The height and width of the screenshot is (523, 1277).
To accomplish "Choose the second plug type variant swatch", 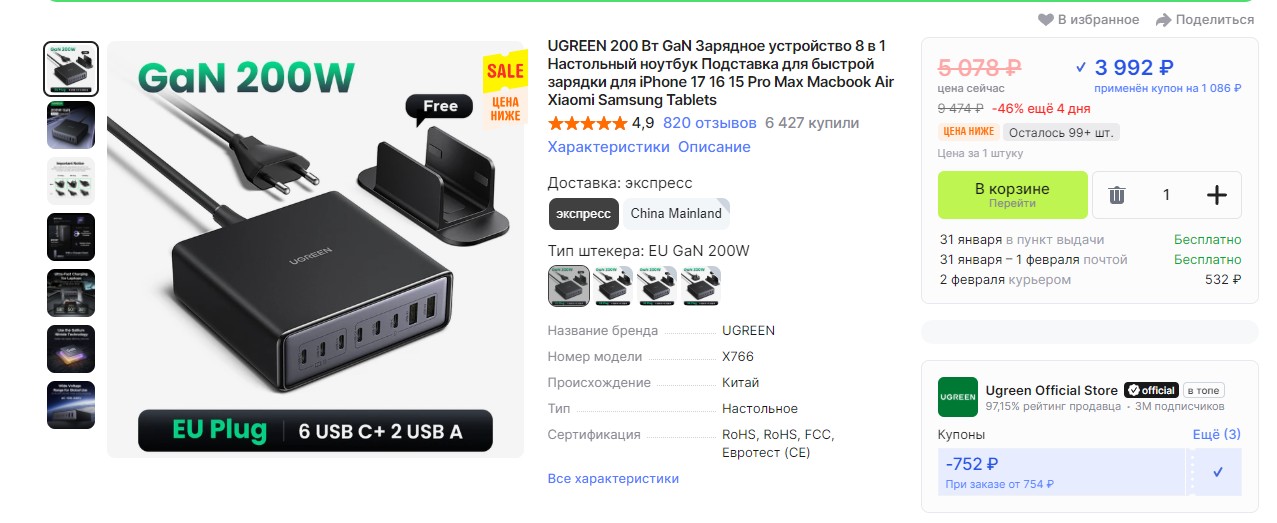I will point(613,285).
